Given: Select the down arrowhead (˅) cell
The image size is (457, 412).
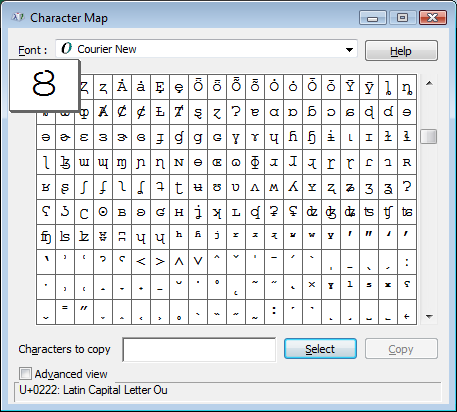Looking at the screenshot, I should [198, 262].
